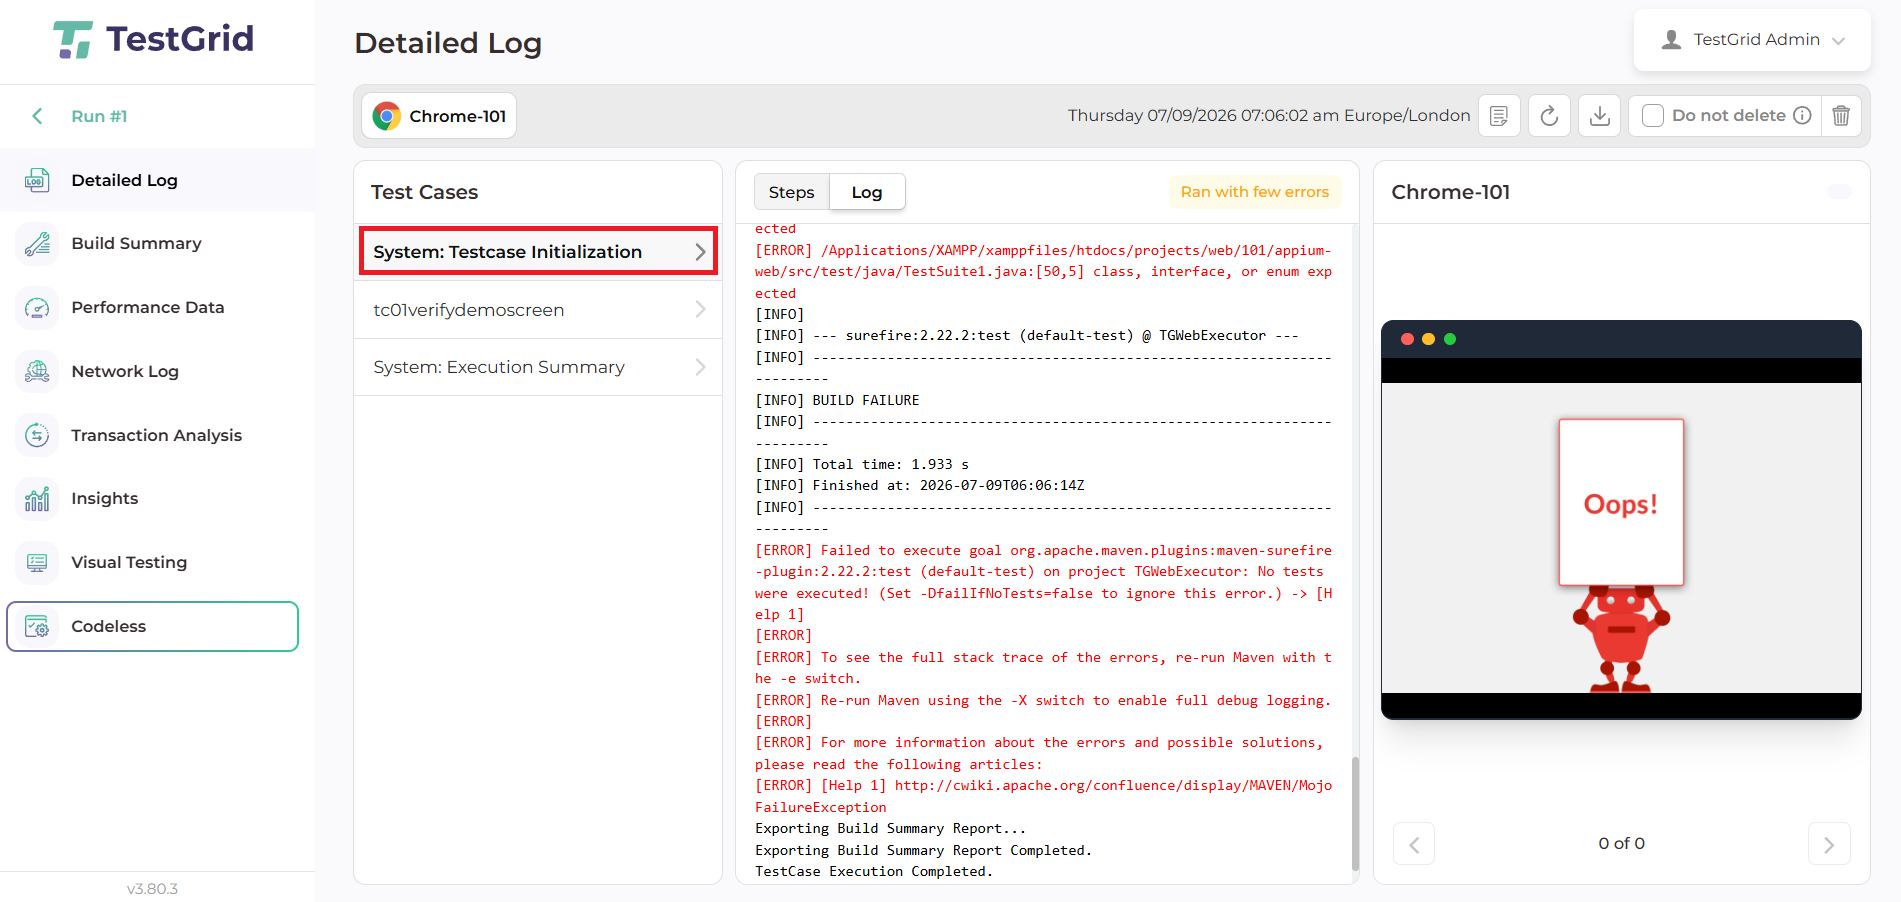Click the v3.80.3 version label
1901x902 pixels.
coord(152,888)
